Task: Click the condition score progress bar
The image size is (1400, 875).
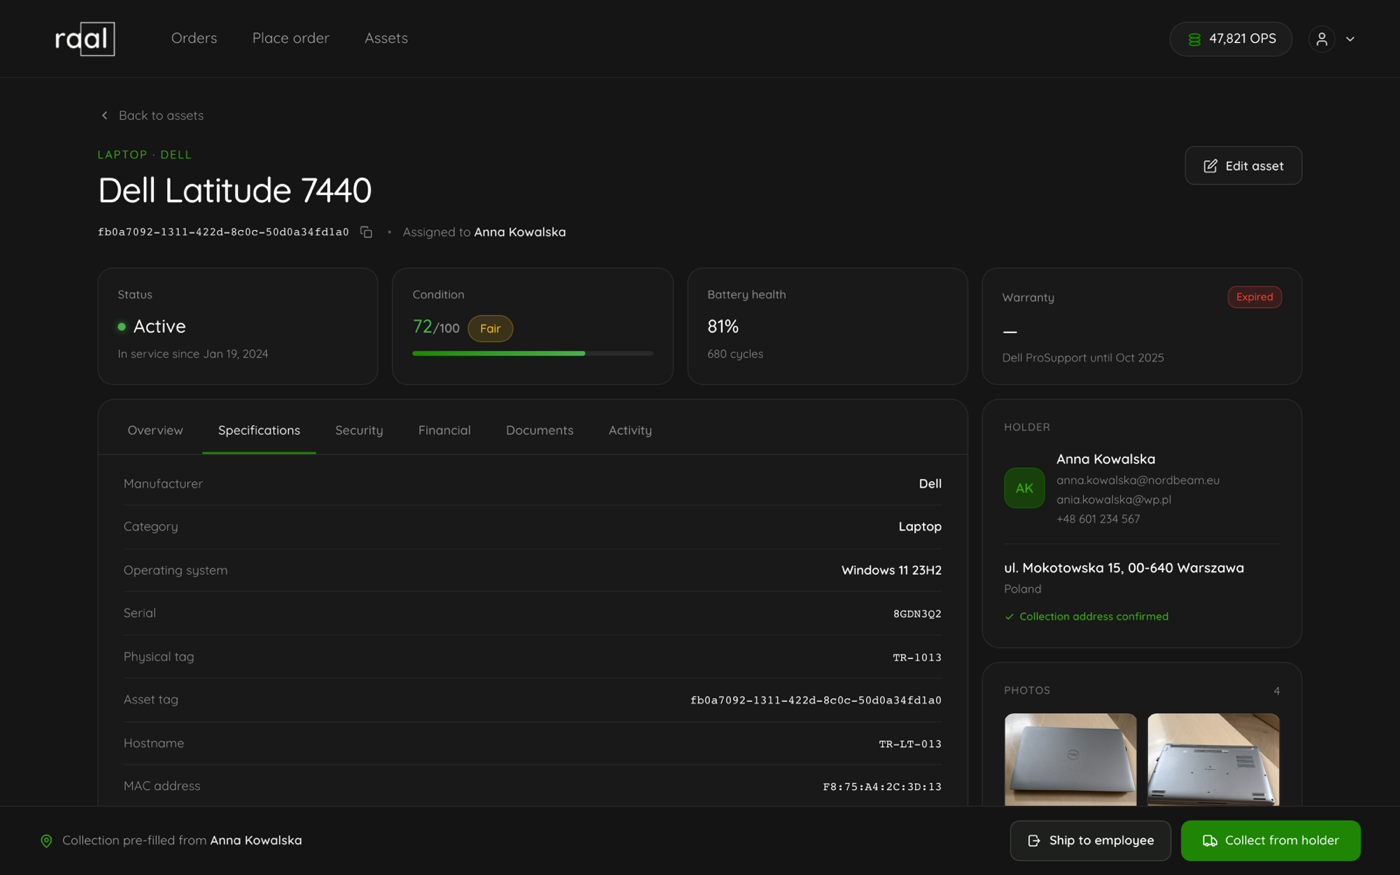Action: point(533,353)
